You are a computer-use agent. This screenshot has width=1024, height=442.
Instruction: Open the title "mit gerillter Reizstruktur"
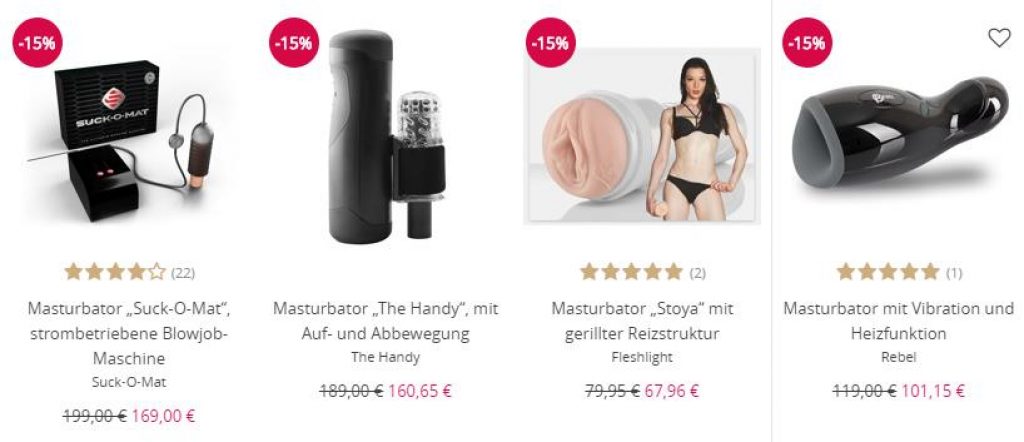642,321
